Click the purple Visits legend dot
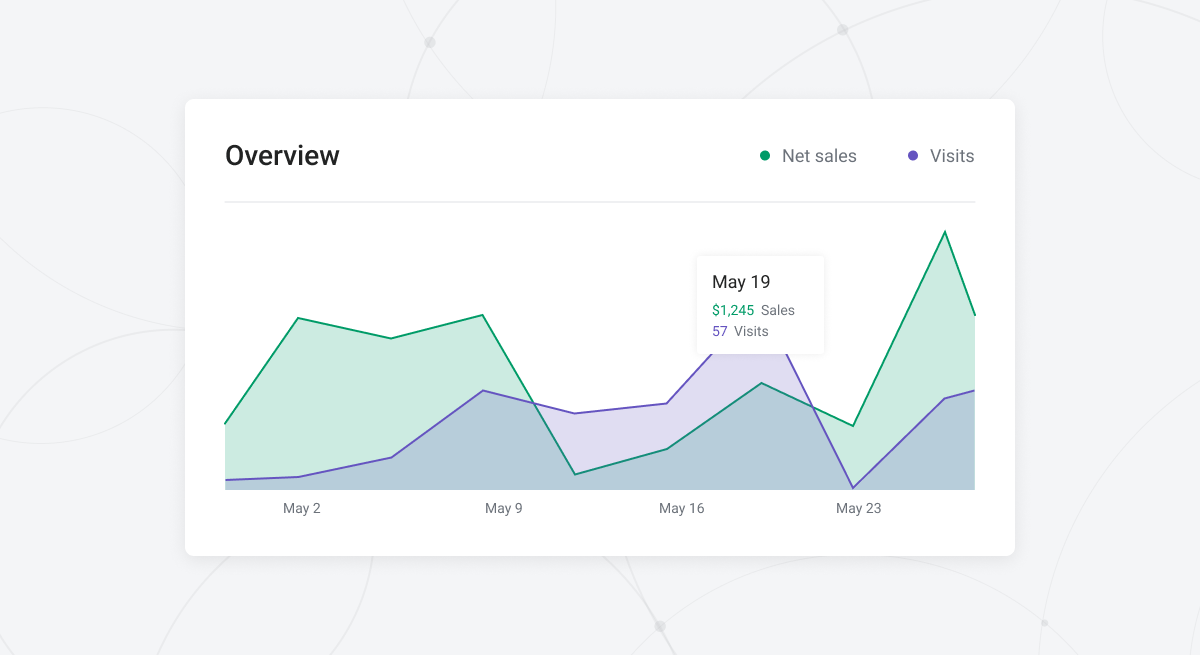This screenshot has height=655, width=1200. point(912,156)
